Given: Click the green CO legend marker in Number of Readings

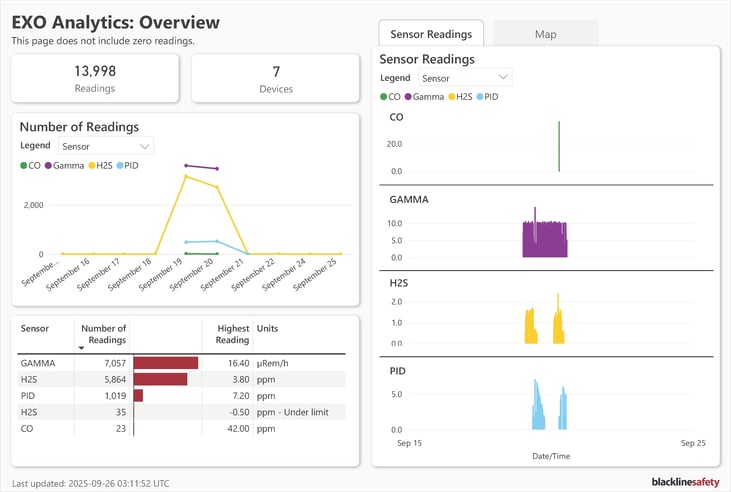Looking at the screenshot, I should [x=24, y=165].
